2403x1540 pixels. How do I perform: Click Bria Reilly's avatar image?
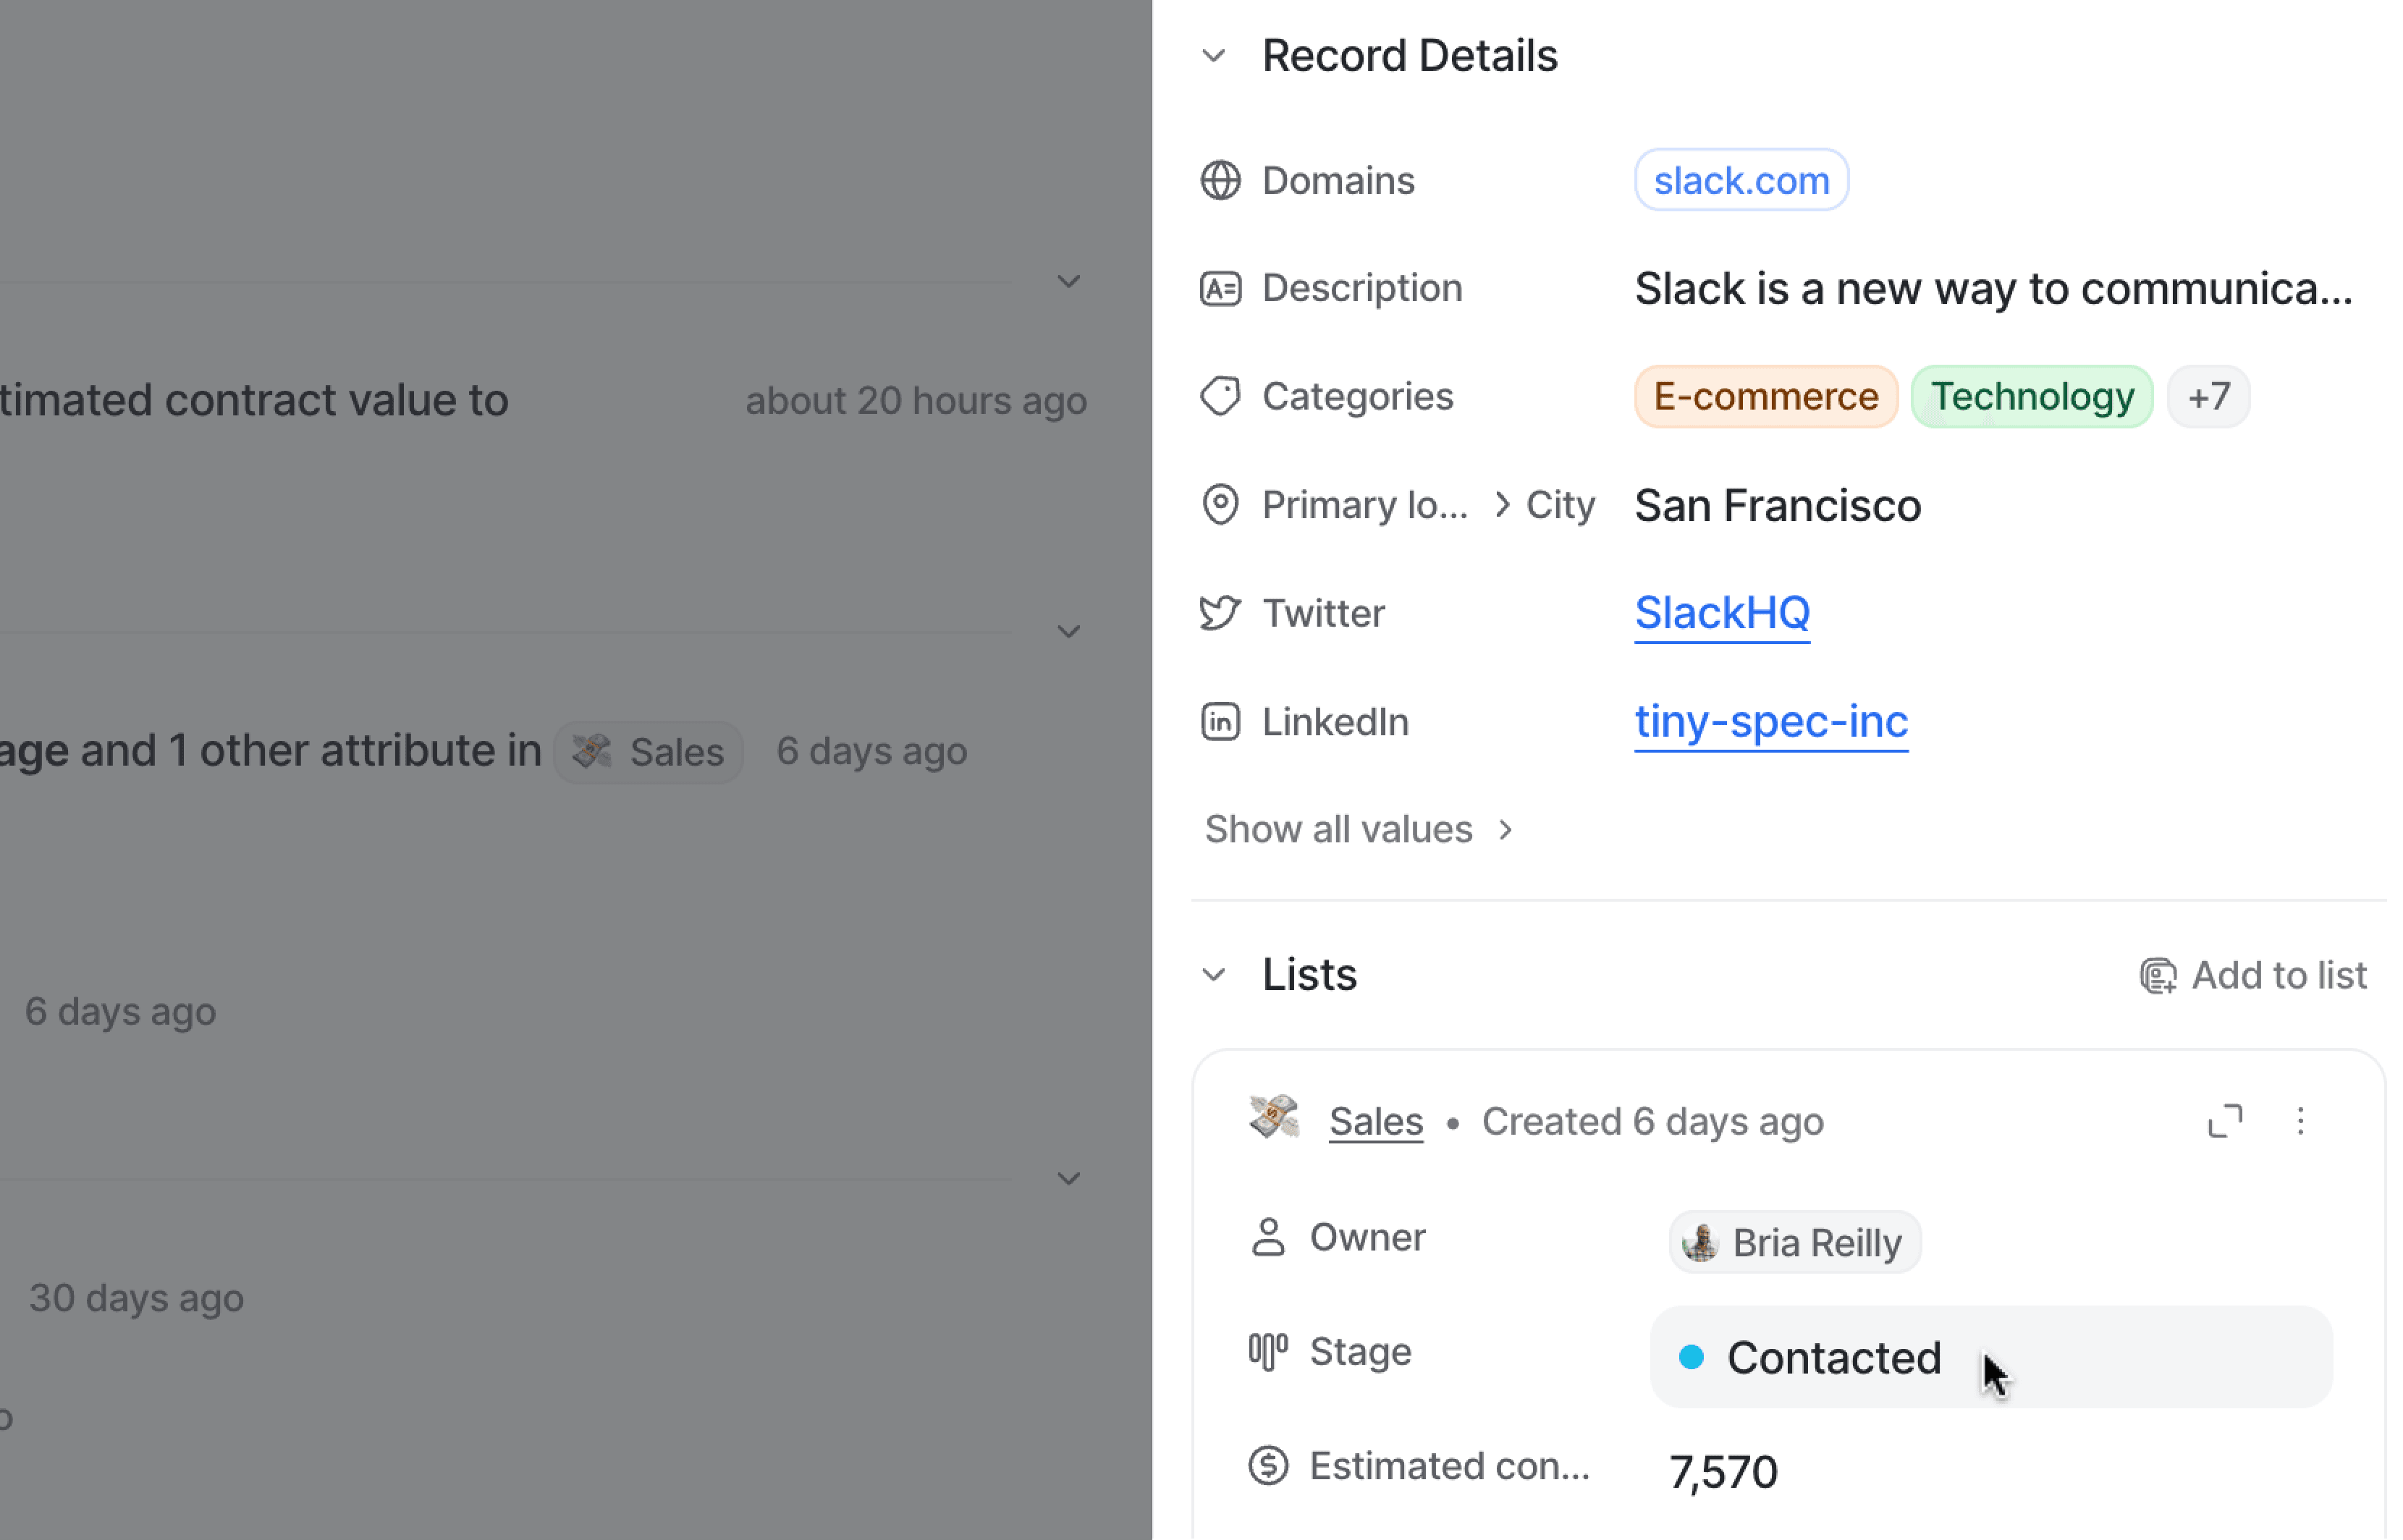1700,1243
